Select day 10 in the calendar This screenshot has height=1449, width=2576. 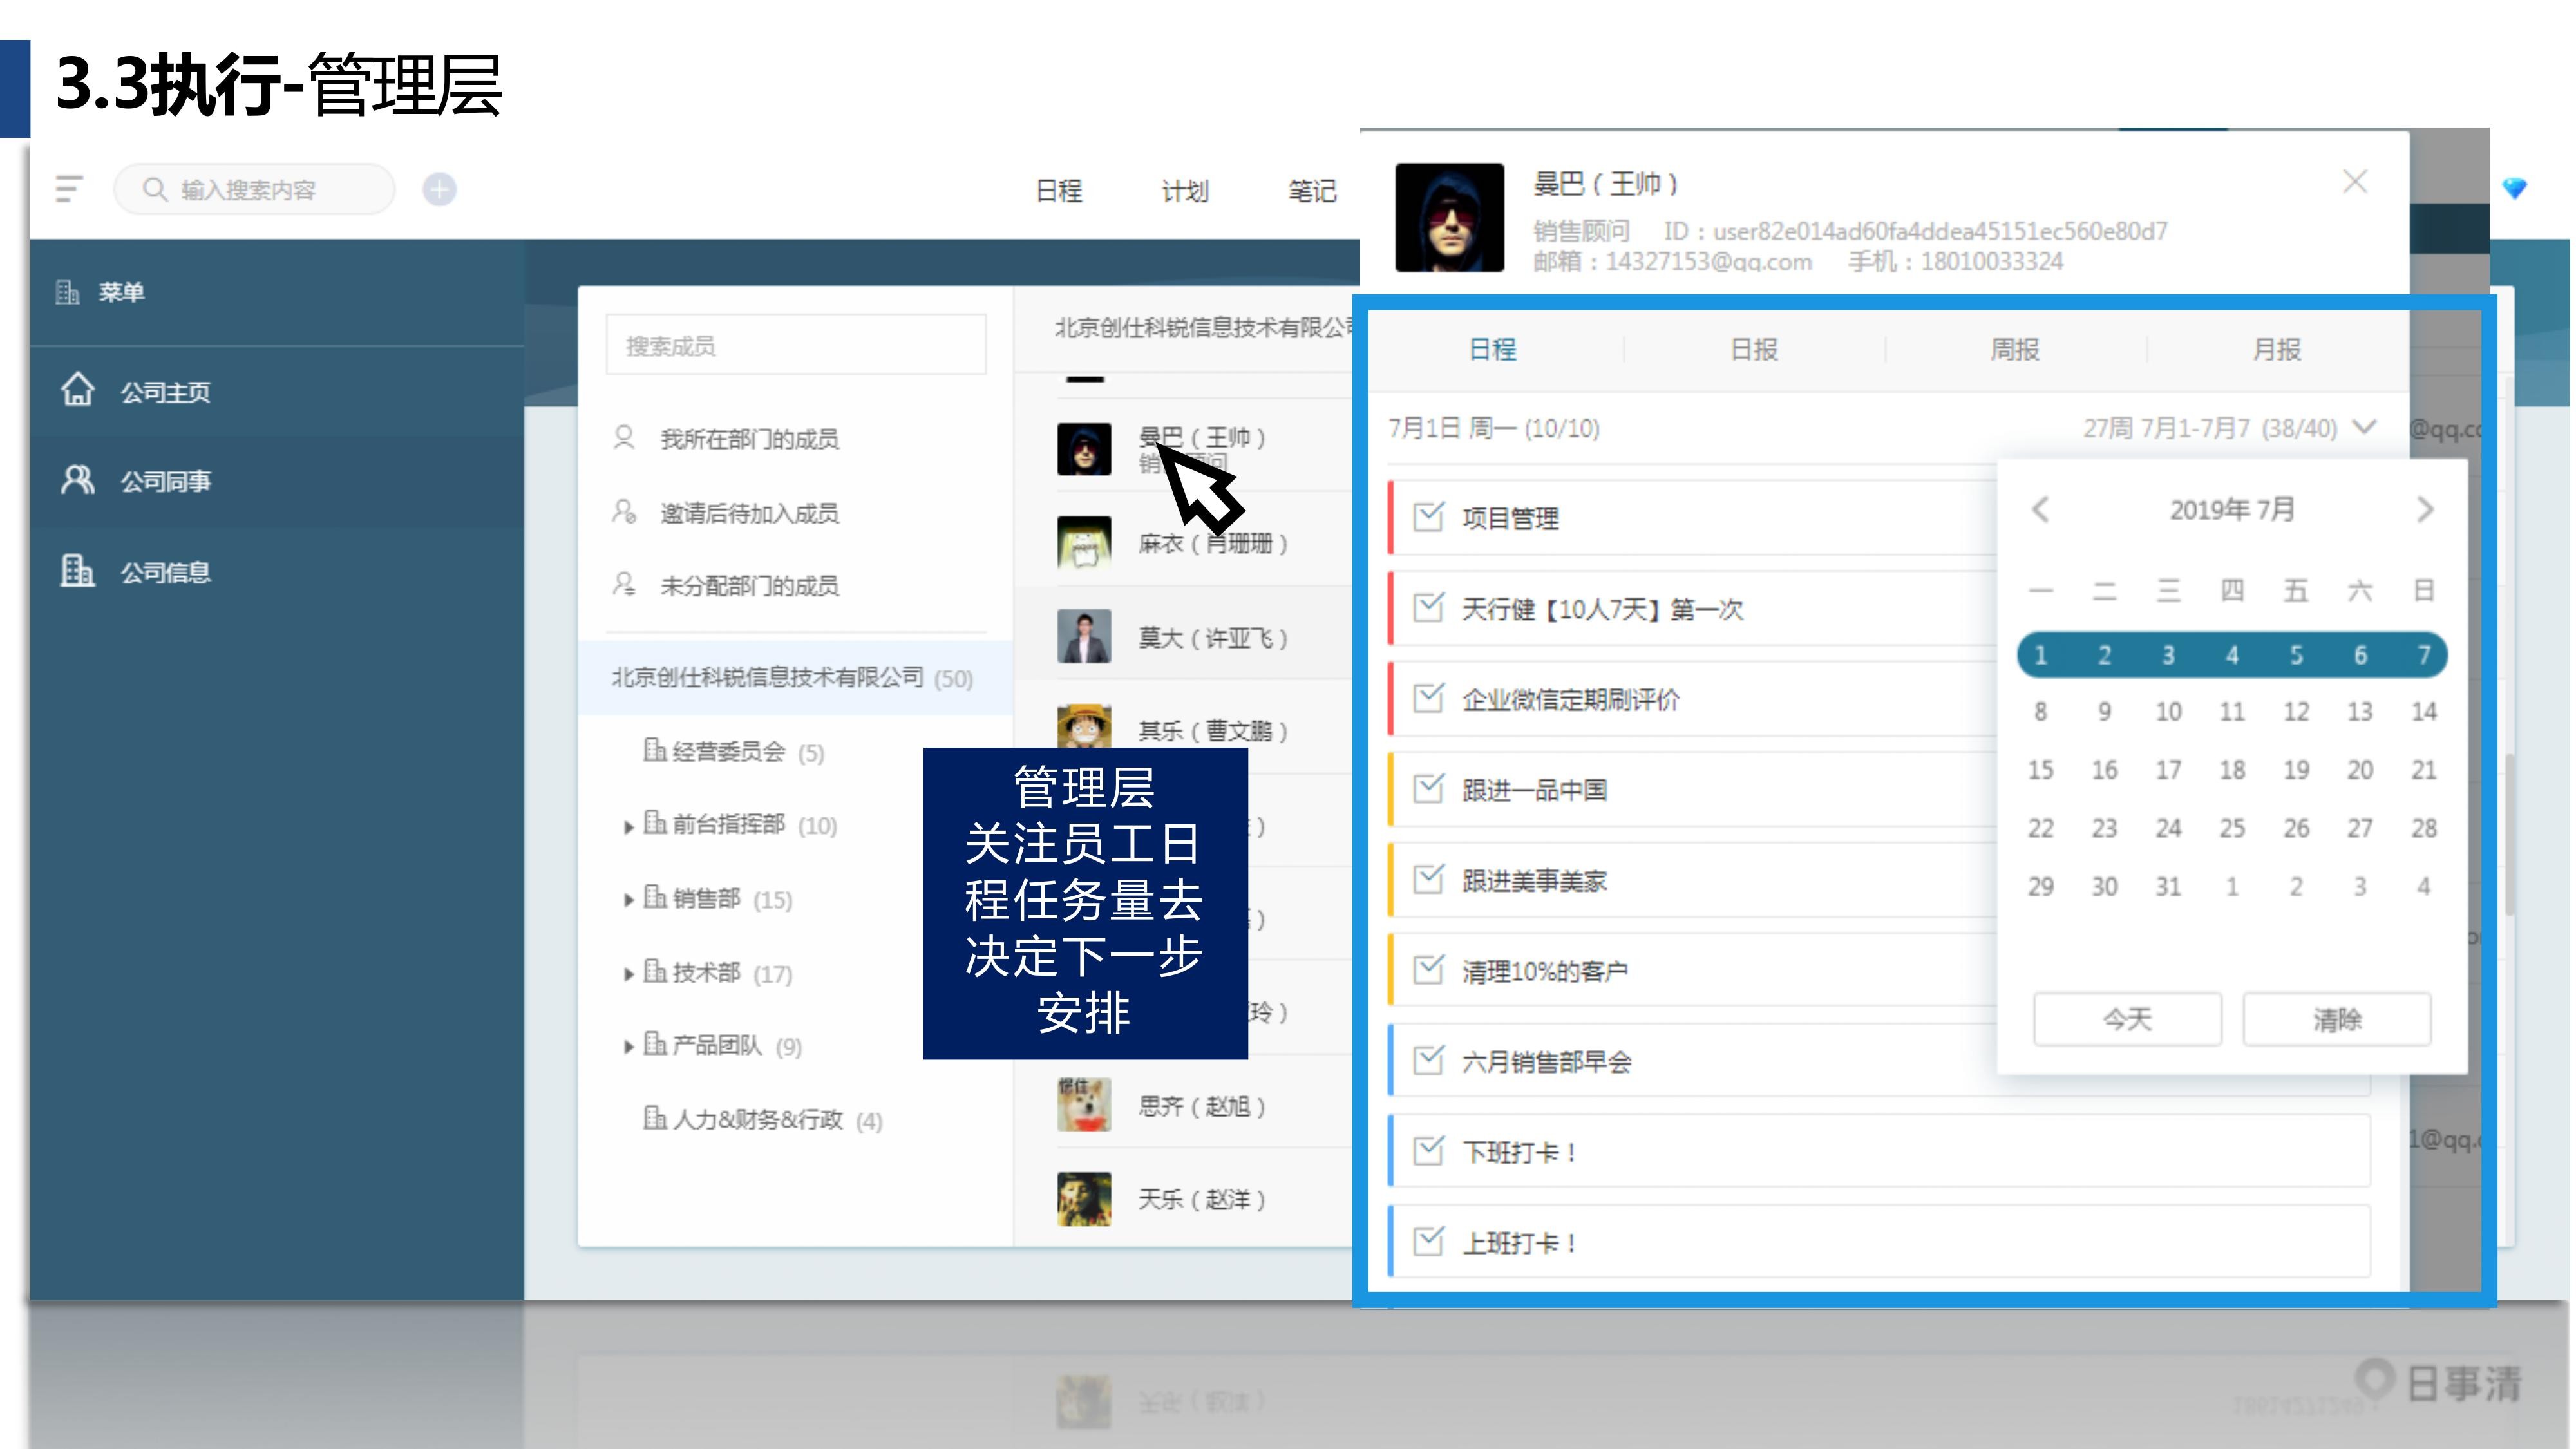2168,711
